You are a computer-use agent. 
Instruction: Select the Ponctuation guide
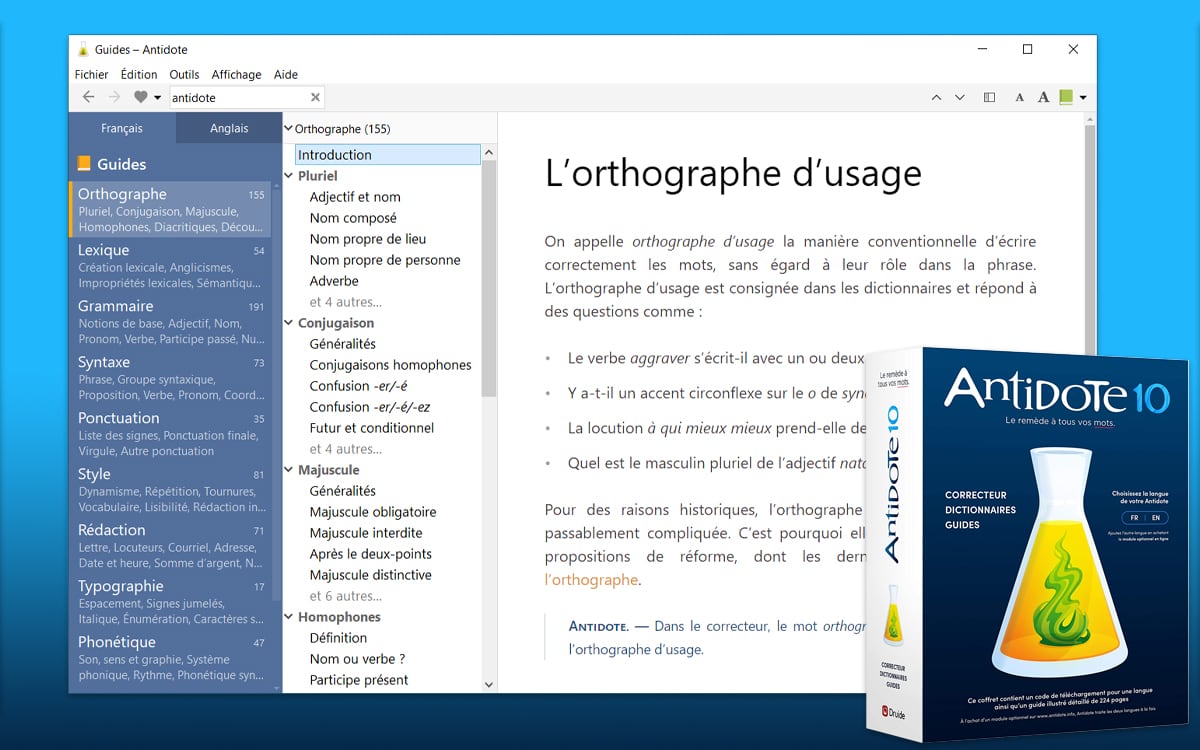[170, 434]
